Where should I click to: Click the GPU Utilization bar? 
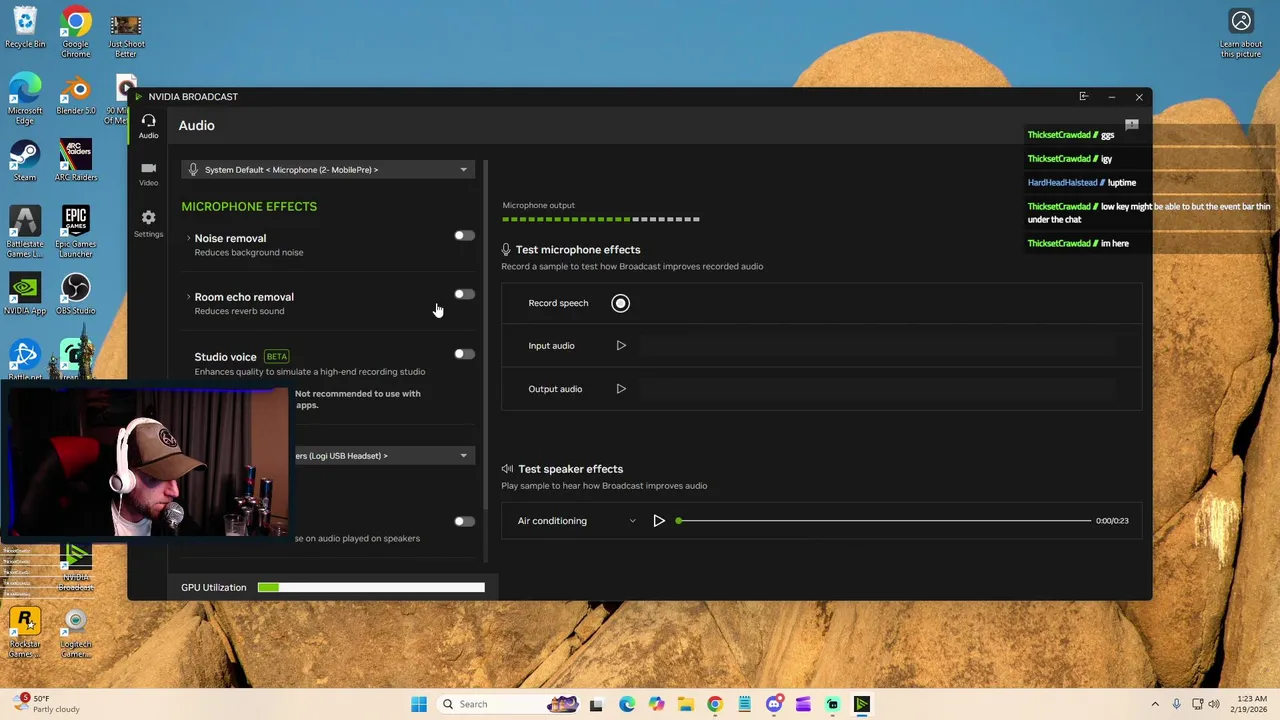point(371,588)
